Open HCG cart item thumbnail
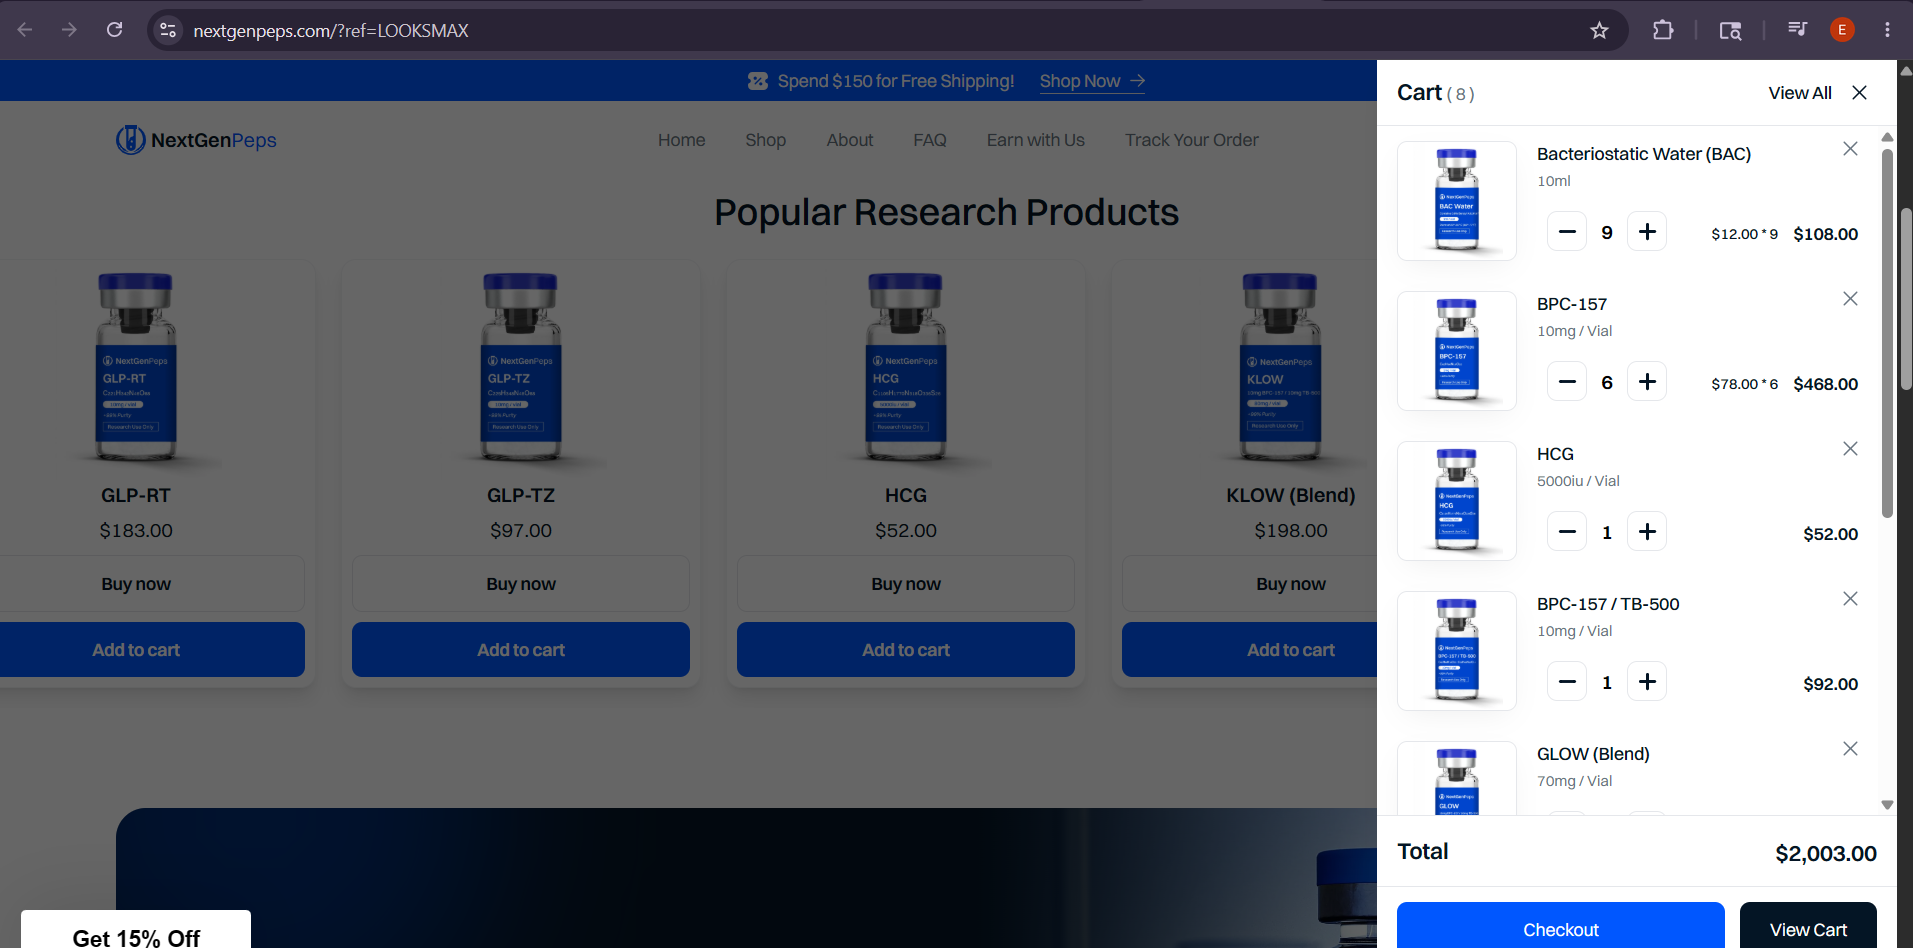Image resolution: width=1913 pixels, height=948 pixels. 1457,501
